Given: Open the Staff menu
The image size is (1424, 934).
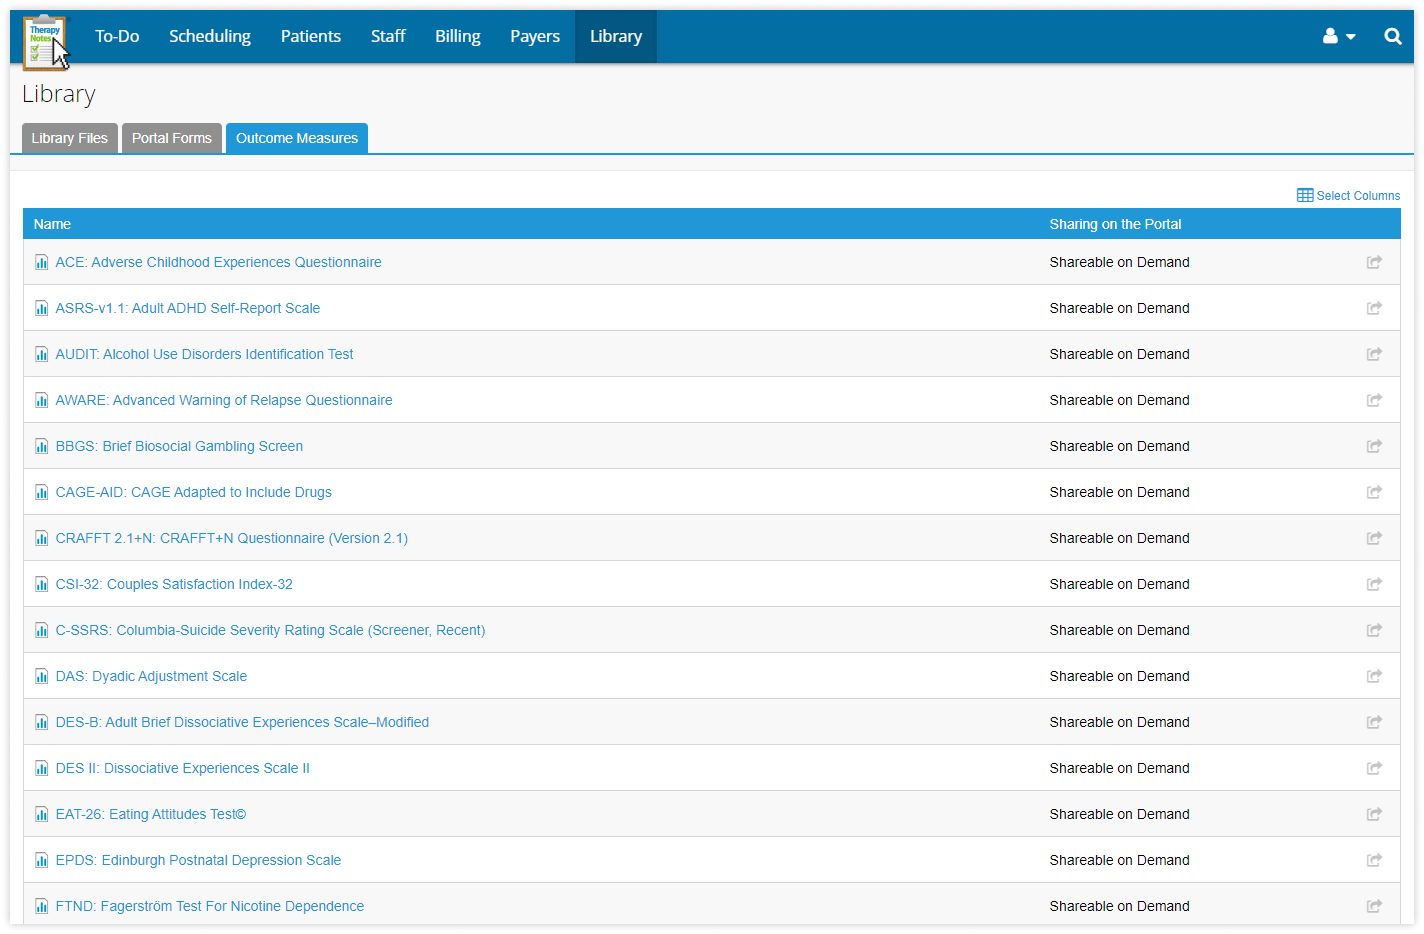Looking at the screenshot, I should tap(388, 36).
